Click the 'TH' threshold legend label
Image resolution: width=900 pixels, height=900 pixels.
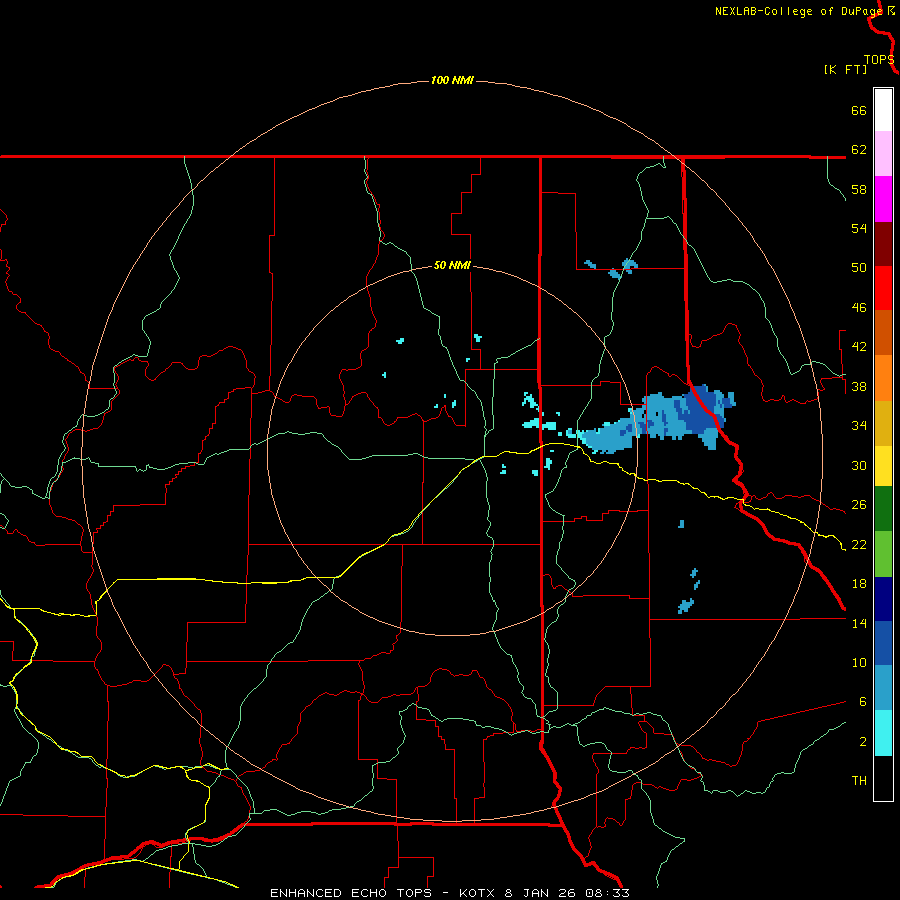pos(859,781)
